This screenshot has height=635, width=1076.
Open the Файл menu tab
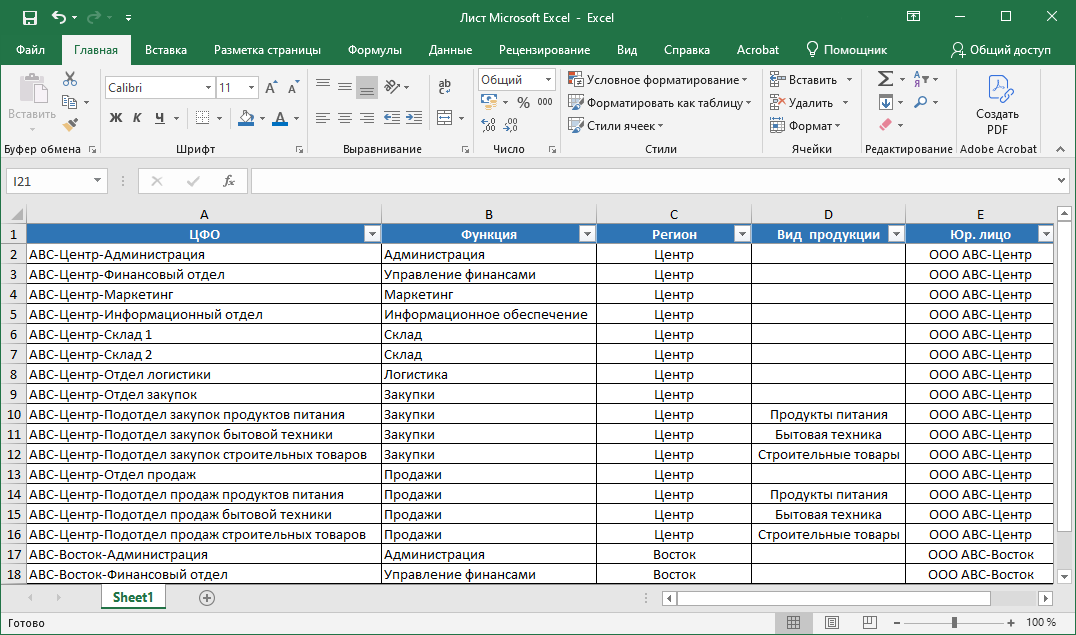tap(30, 50)
